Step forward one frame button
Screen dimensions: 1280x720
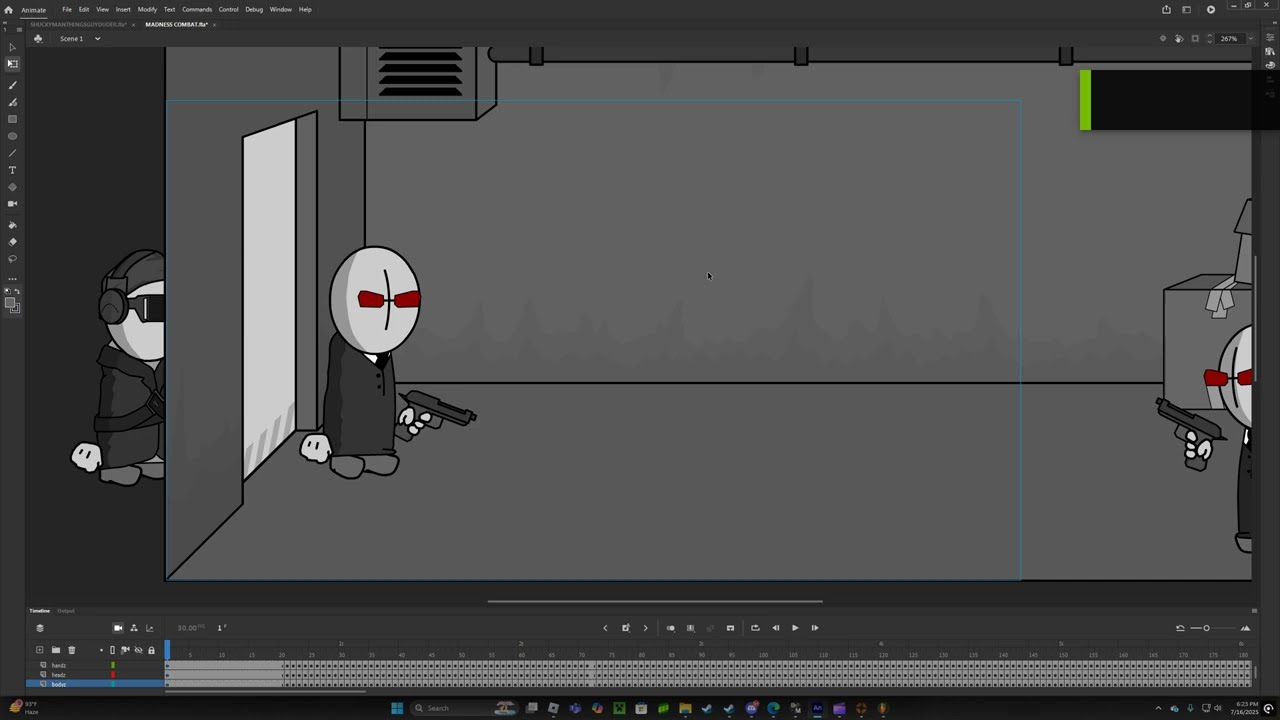coord(815,628)
